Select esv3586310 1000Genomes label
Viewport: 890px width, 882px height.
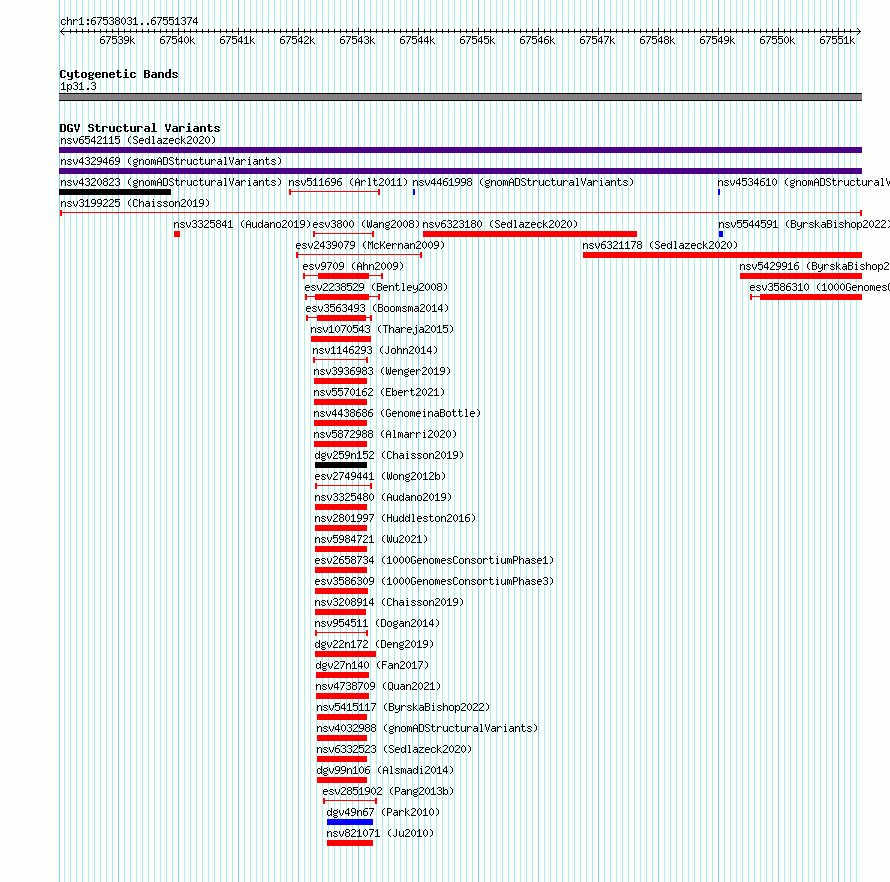[820, 287]
